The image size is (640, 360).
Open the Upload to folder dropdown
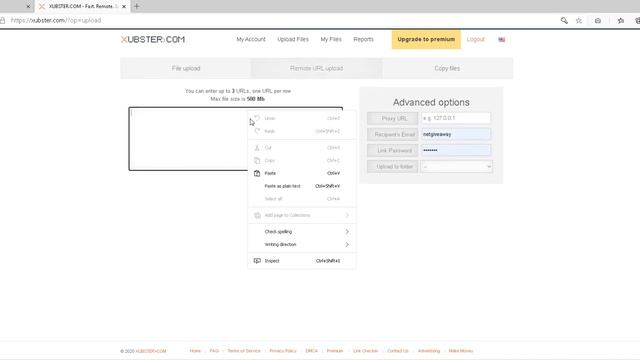(x=457, y=167)
